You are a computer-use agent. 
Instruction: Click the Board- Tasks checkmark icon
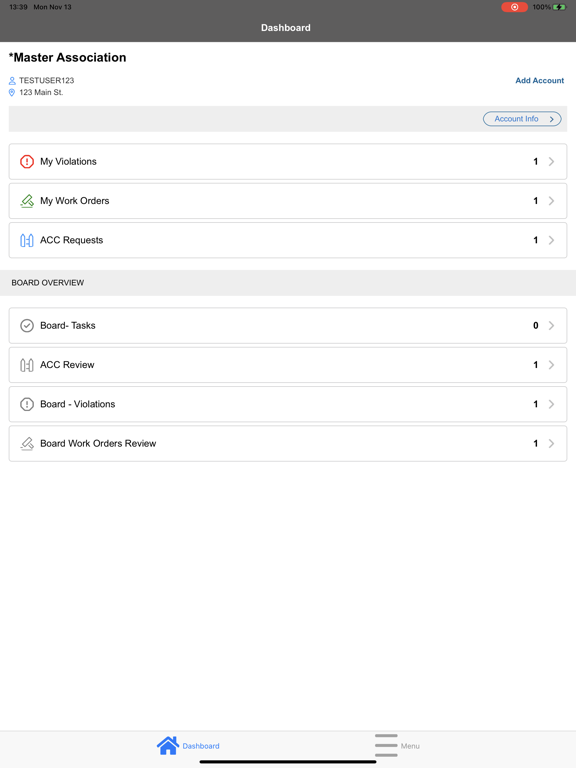26,326
